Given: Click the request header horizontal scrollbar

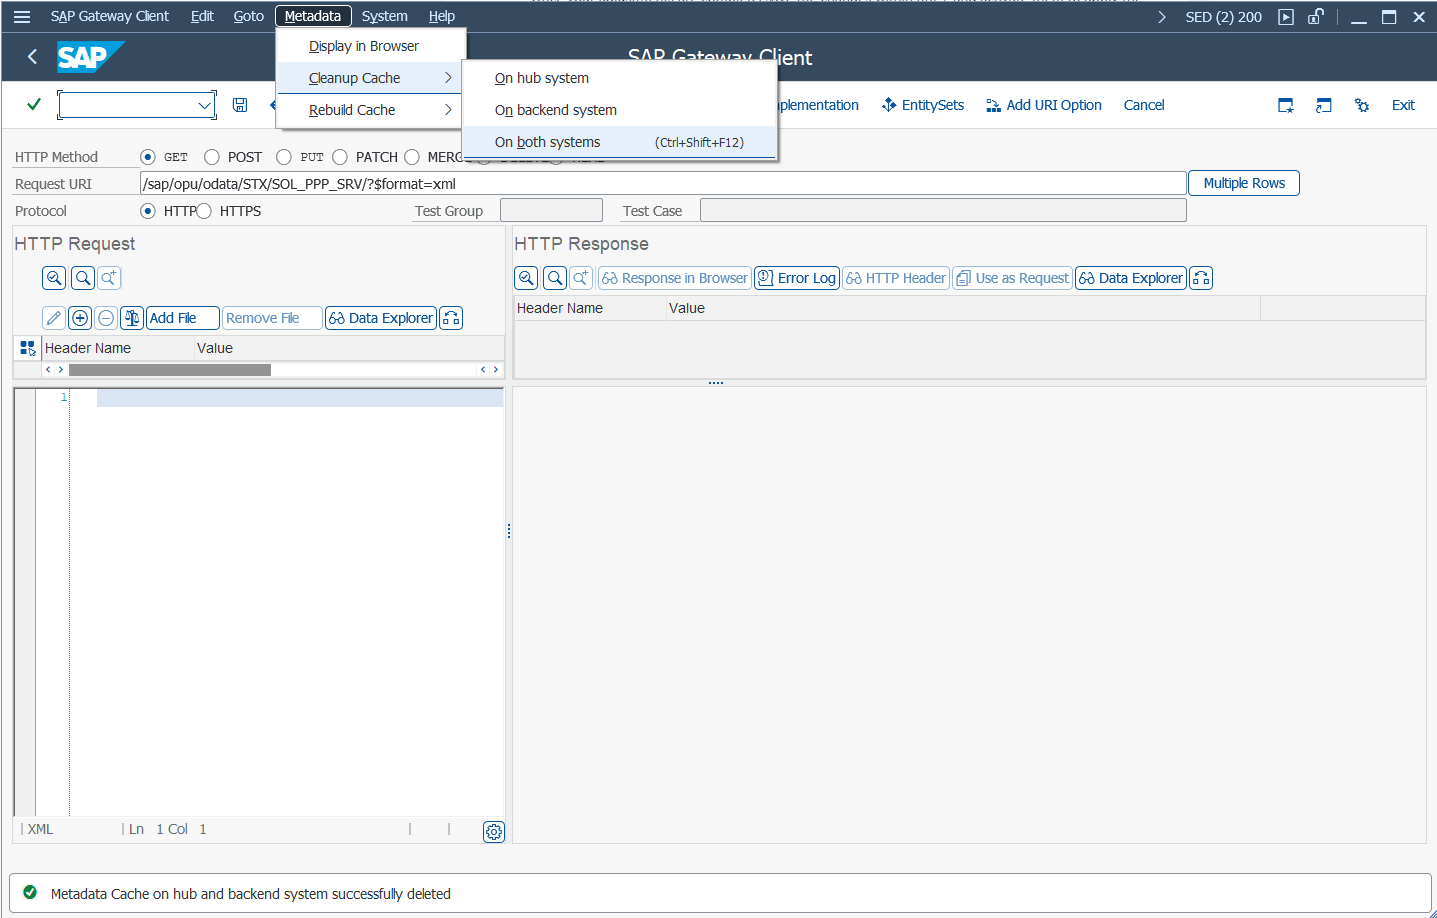Looking at the screenshot, I should click(x=170, y=370).
